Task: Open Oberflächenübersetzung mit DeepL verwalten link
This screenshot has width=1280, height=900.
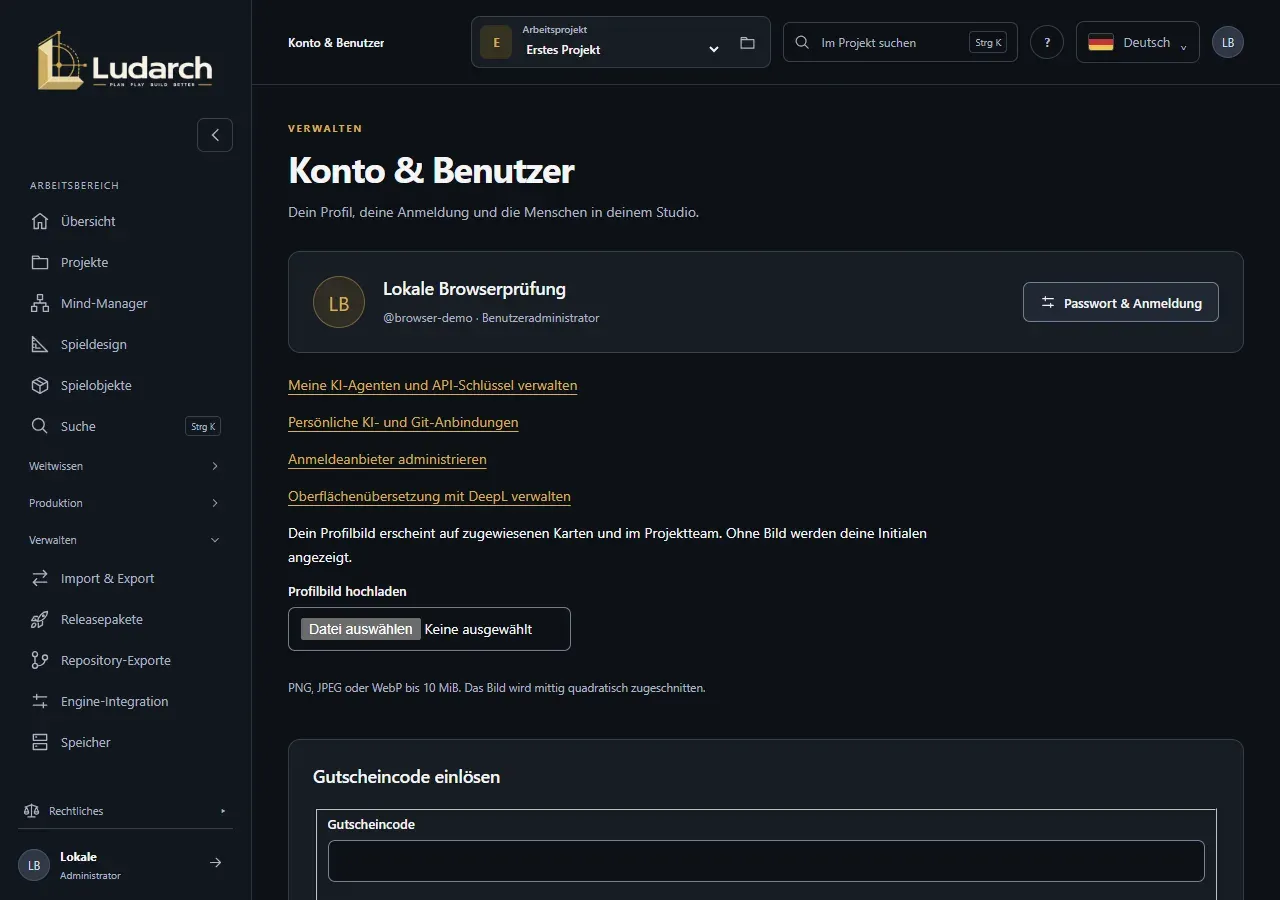Action: [x=430, y=496]
